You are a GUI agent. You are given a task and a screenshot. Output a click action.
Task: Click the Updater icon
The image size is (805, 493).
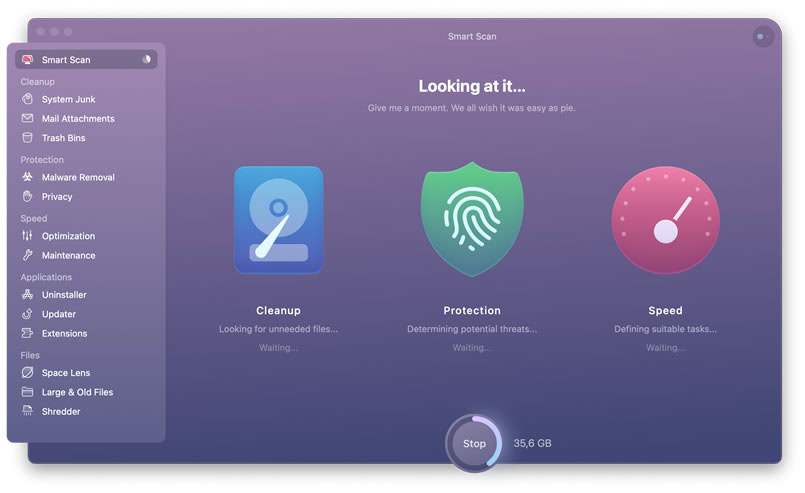click(x=27, y=314)
